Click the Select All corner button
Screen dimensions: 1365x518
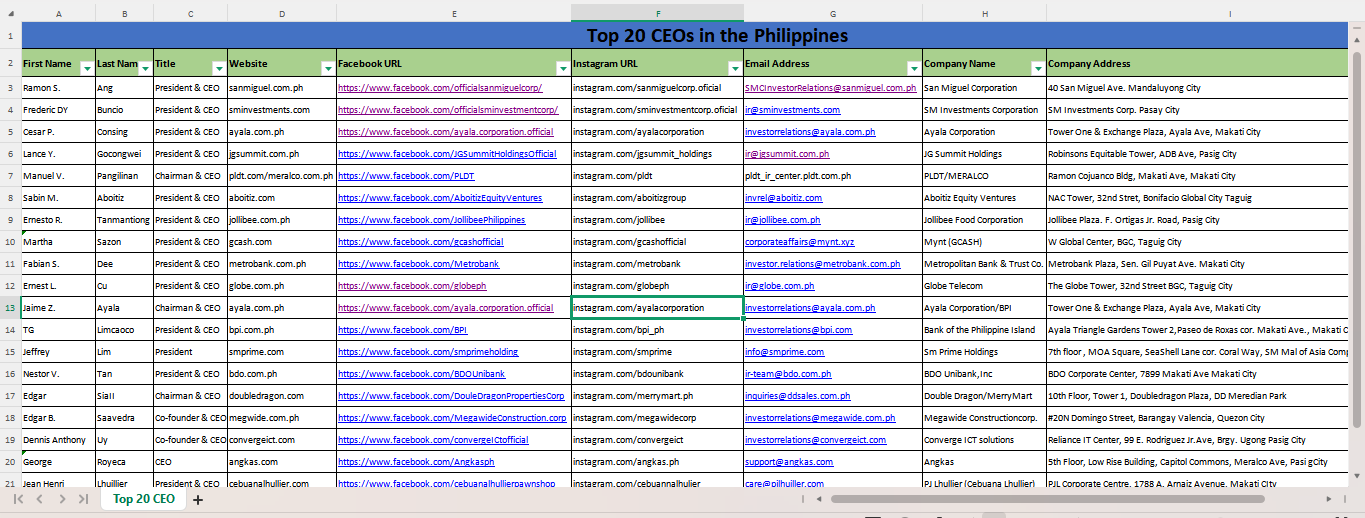click(10, 14)
